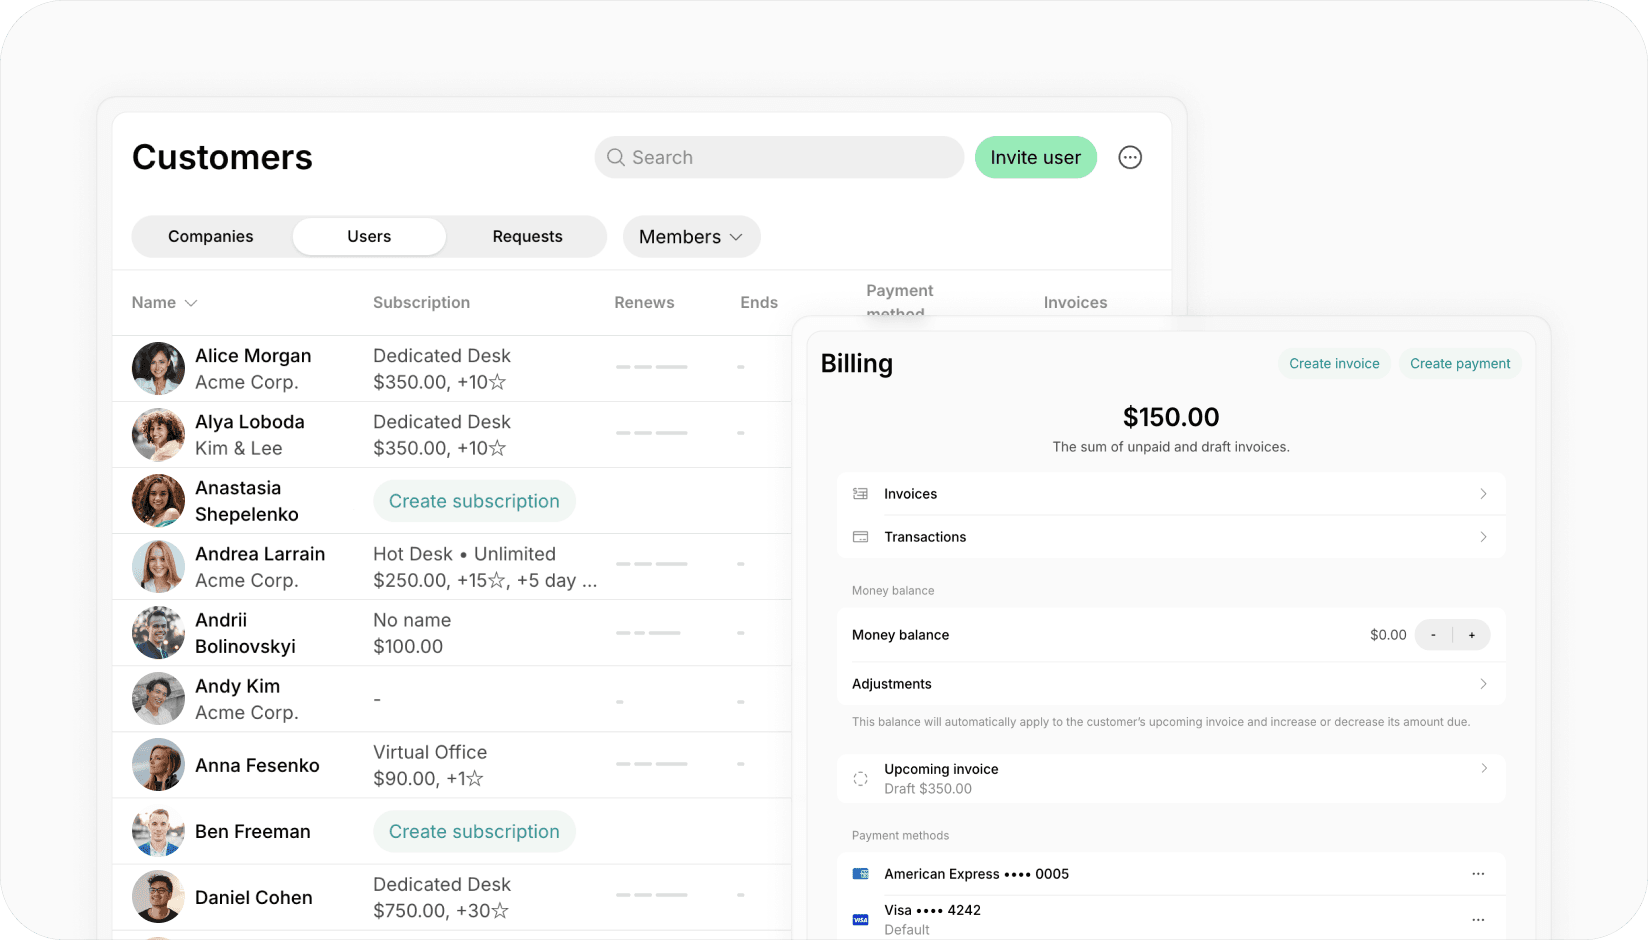1648x940 pixels.
Task: Select the American Express card icon
Action: (x=860, y=873)
